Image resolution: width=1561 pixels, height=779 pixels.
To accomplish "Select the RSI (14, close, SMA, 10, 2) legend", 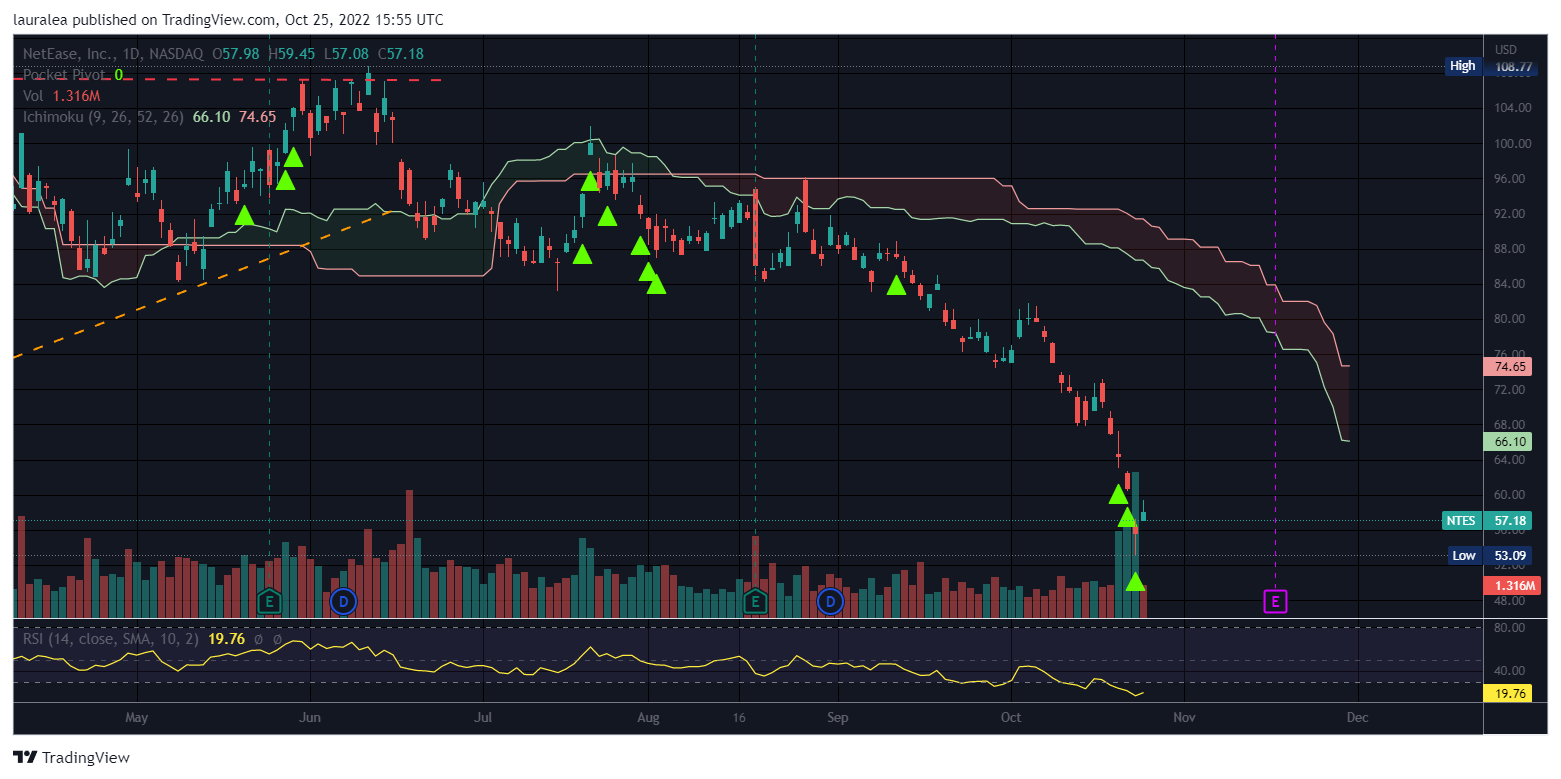I will [111, 639].
